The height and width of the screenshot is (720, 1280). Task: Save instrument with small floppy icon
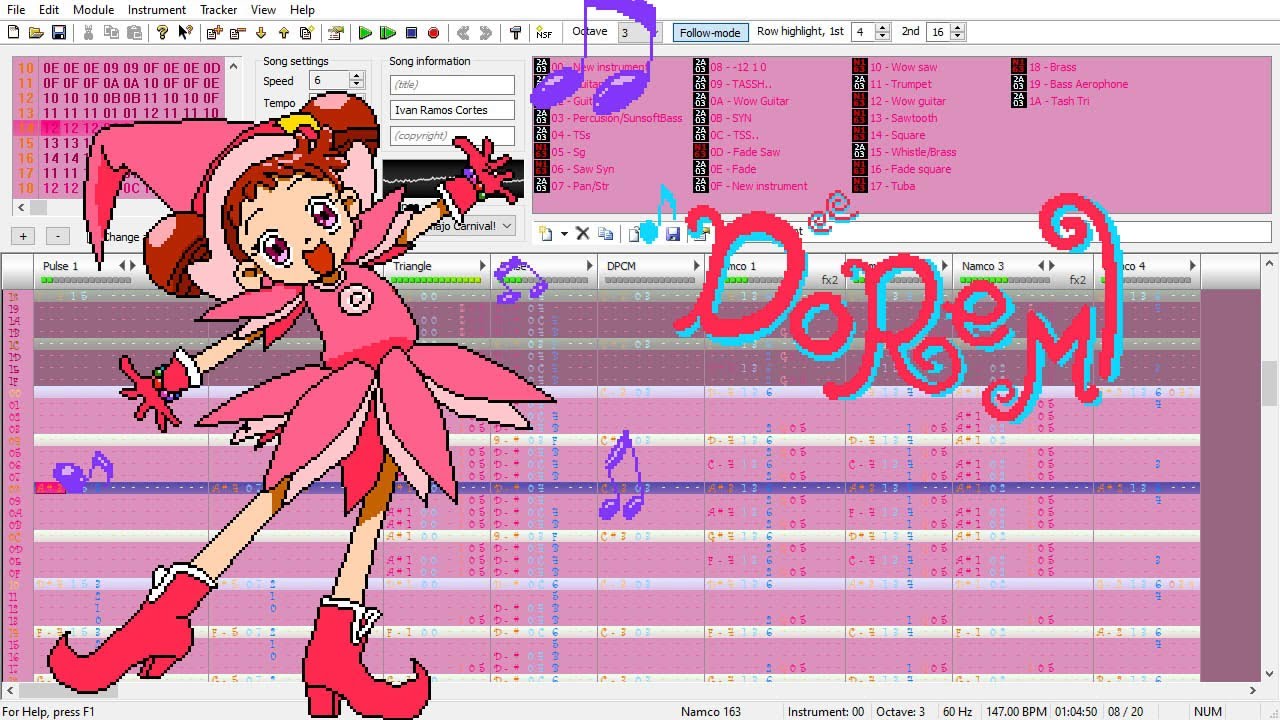coord(673,233)
